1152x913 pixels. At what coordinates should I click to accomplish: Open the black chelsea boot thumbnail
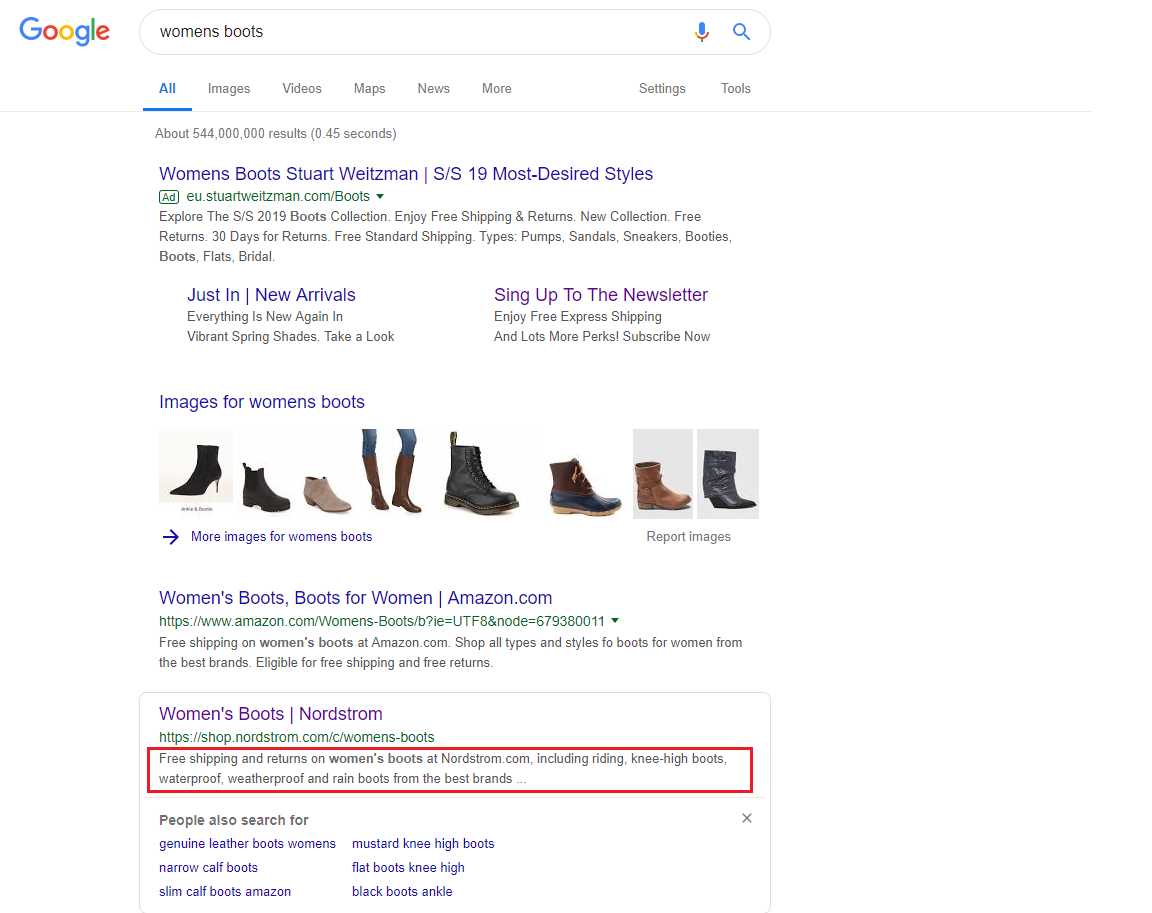(x=265, y=486)
